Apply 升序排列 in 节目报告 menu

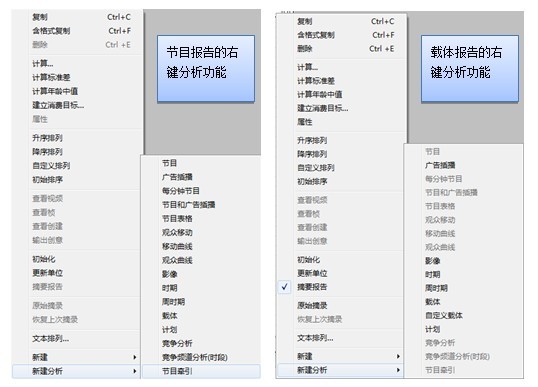(47, 138)
